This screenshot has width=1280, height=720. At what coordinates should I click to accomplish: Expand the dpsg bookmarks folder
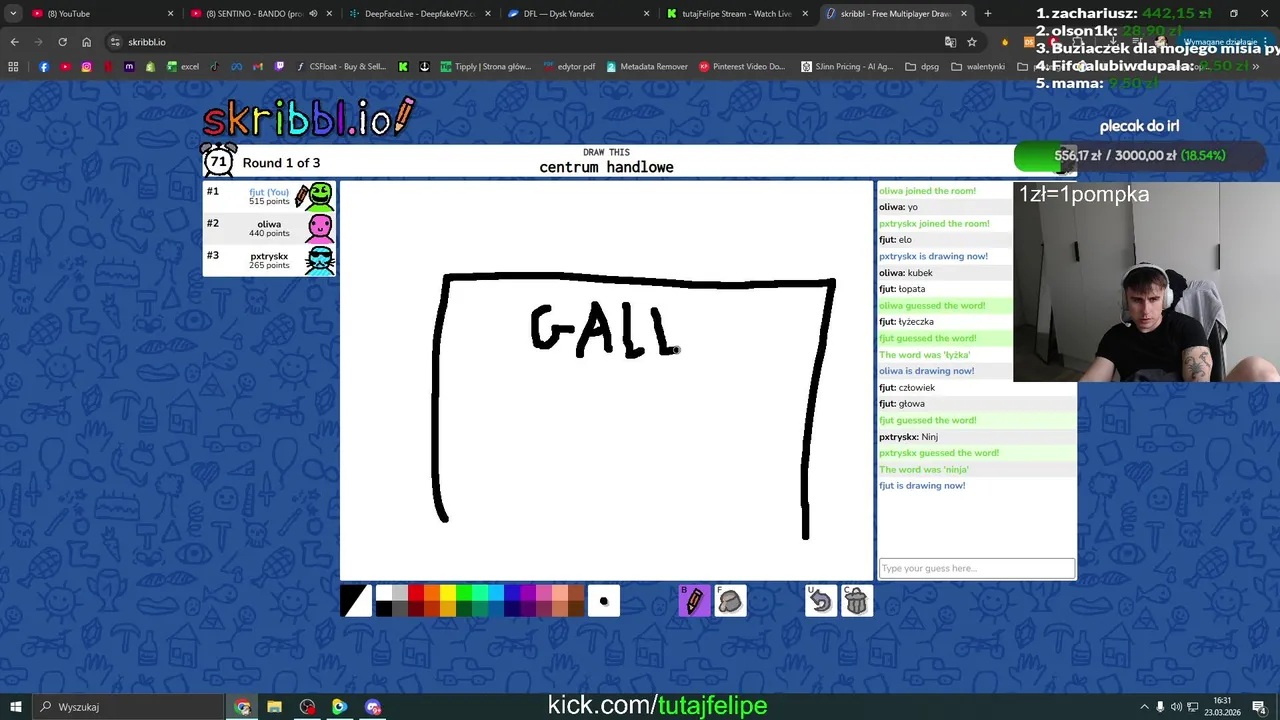[x=922, y=67]
